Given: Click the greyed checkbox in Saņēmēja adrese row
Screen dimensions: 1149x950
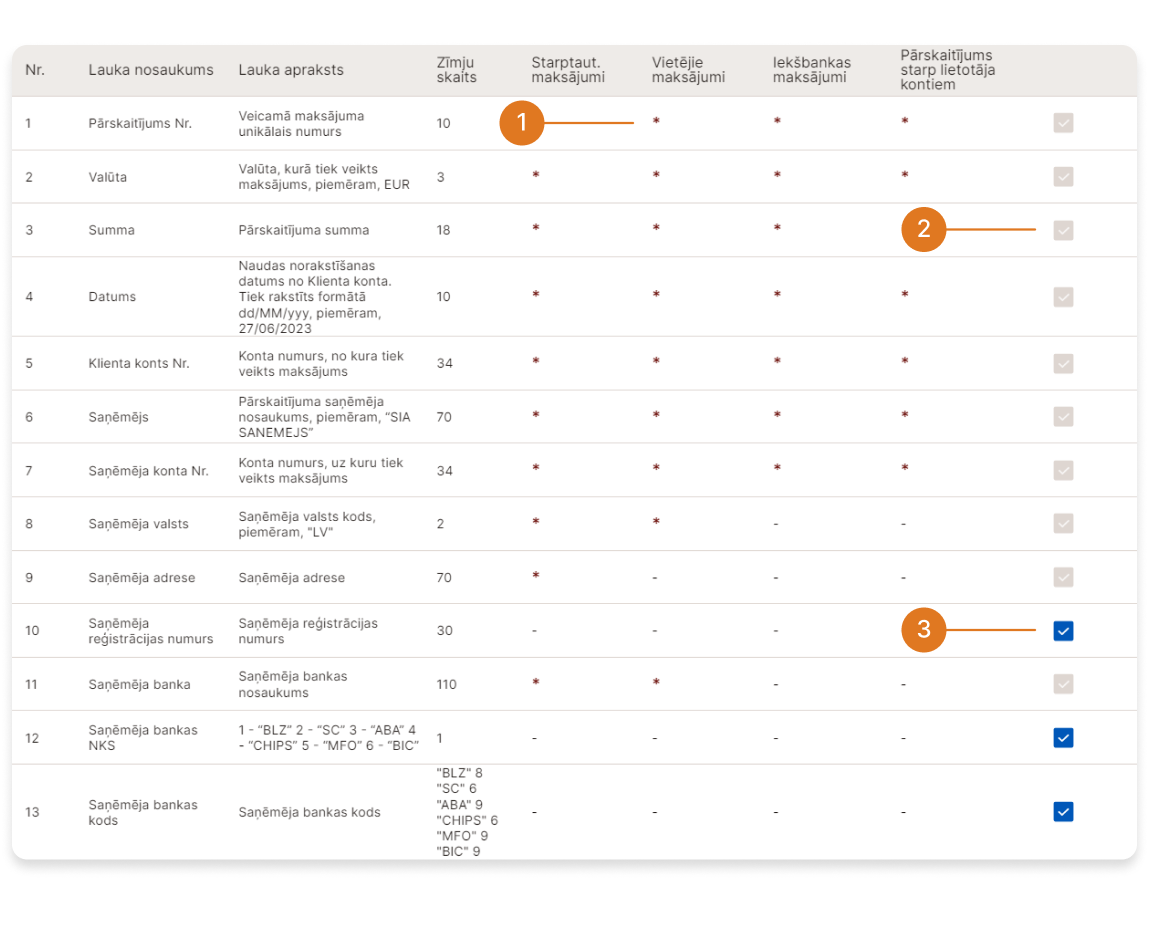Looking at the screenshot, I should point(1063,577).
